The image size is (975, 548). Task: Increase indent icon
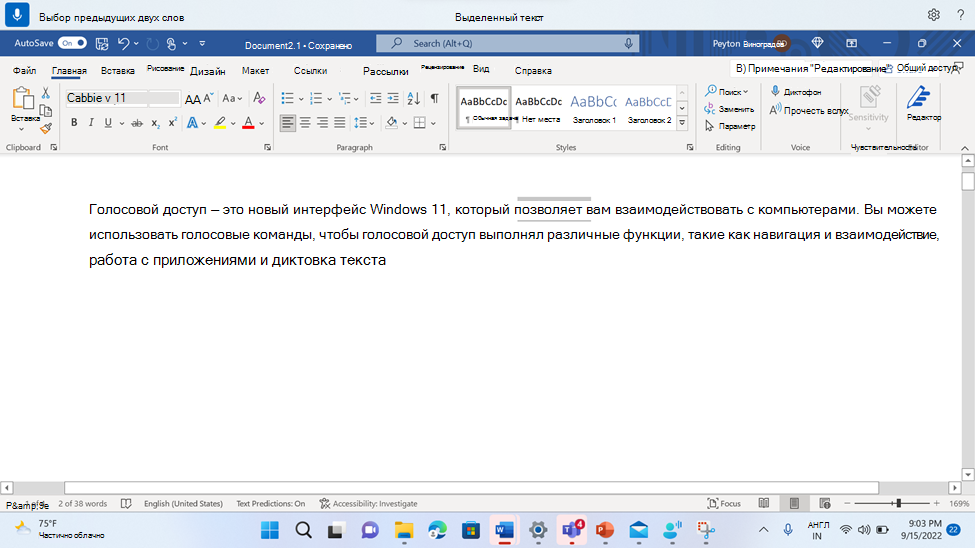393,98
